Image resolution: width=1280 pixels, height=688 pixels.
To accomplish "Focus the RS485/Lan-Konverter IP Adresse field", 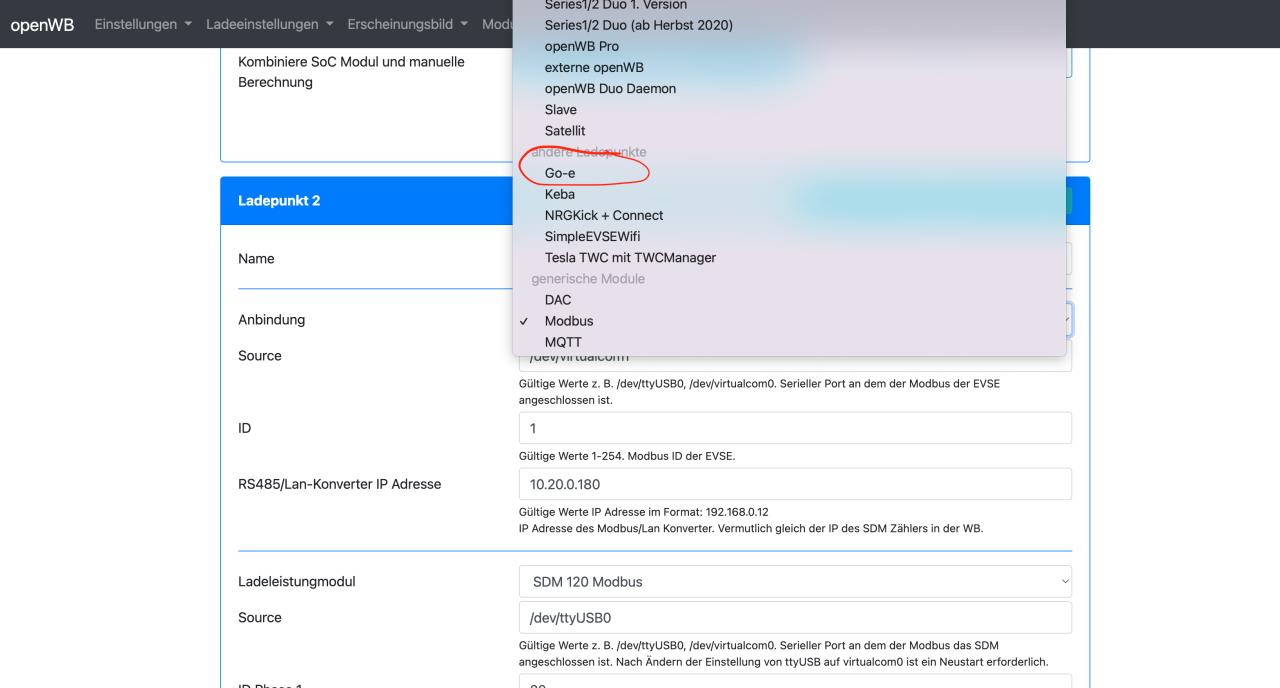I will 795,484.
